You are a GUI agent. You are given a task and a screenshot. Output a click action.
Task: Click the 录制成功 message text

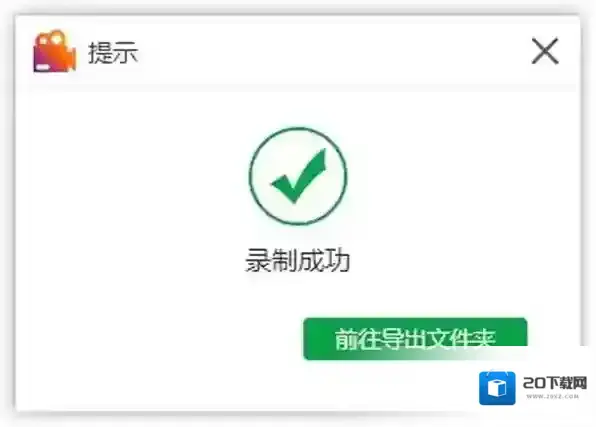297,260
